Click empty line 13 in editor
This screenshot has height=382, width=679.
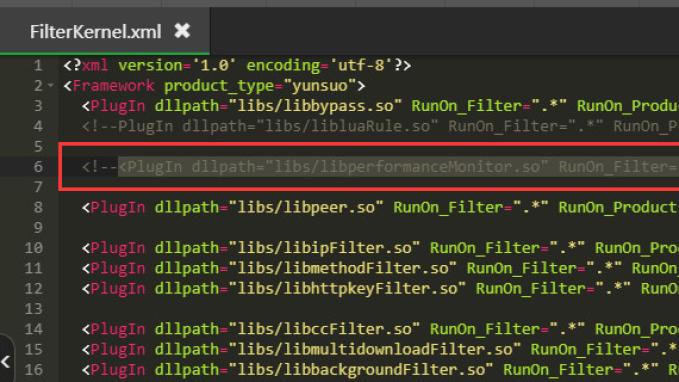coord(368,309)
